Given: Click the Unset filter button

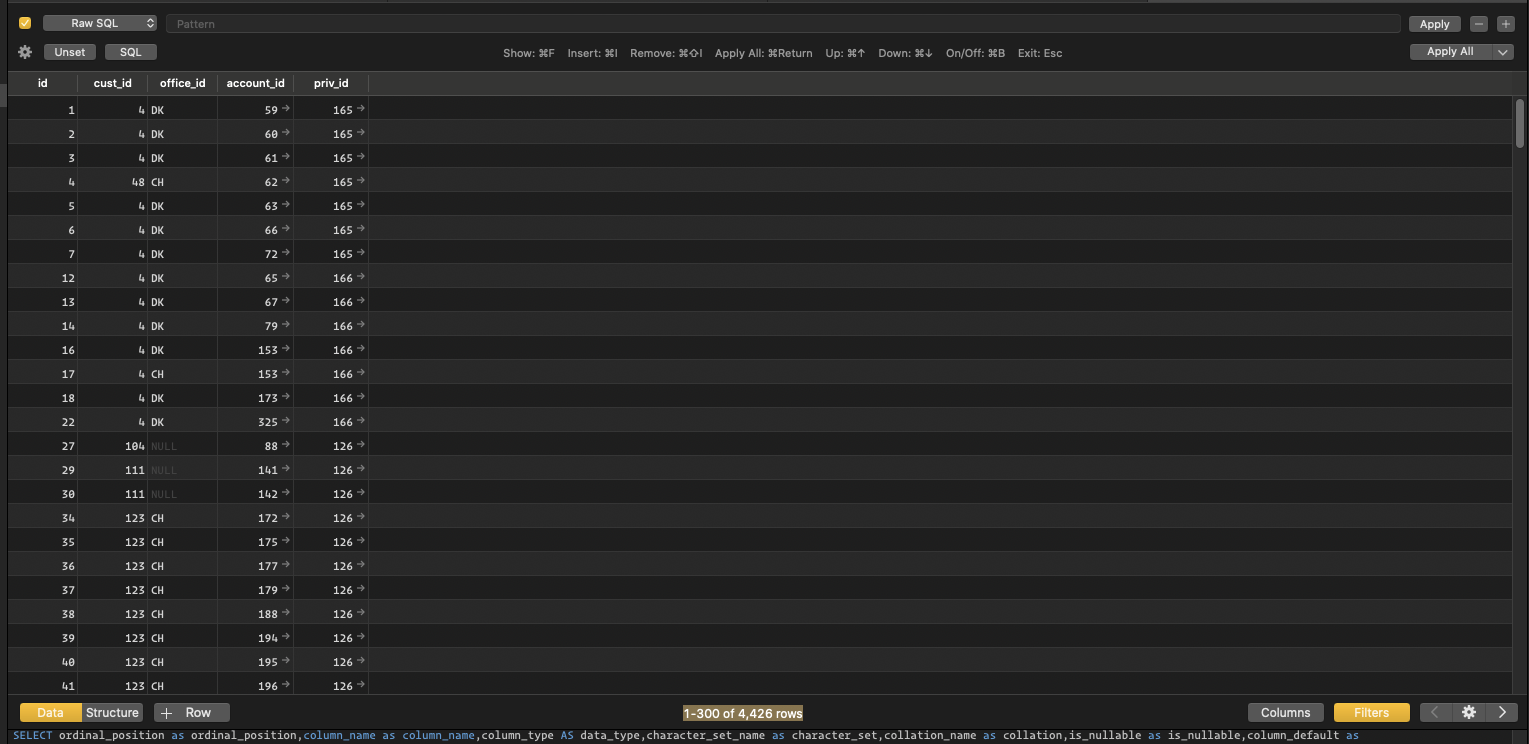Looking at the screenshot, I should coord(70,51).
